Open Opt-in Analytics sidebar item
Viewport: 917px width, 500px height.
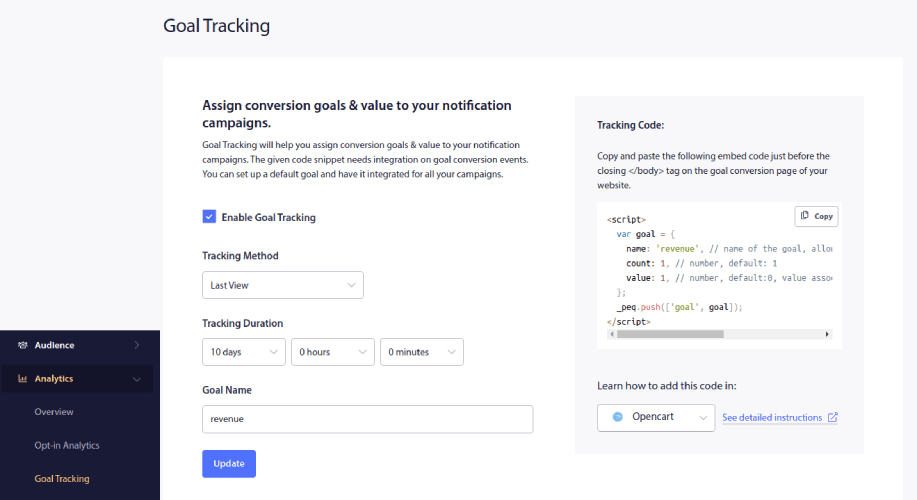[x=67, y=445]
